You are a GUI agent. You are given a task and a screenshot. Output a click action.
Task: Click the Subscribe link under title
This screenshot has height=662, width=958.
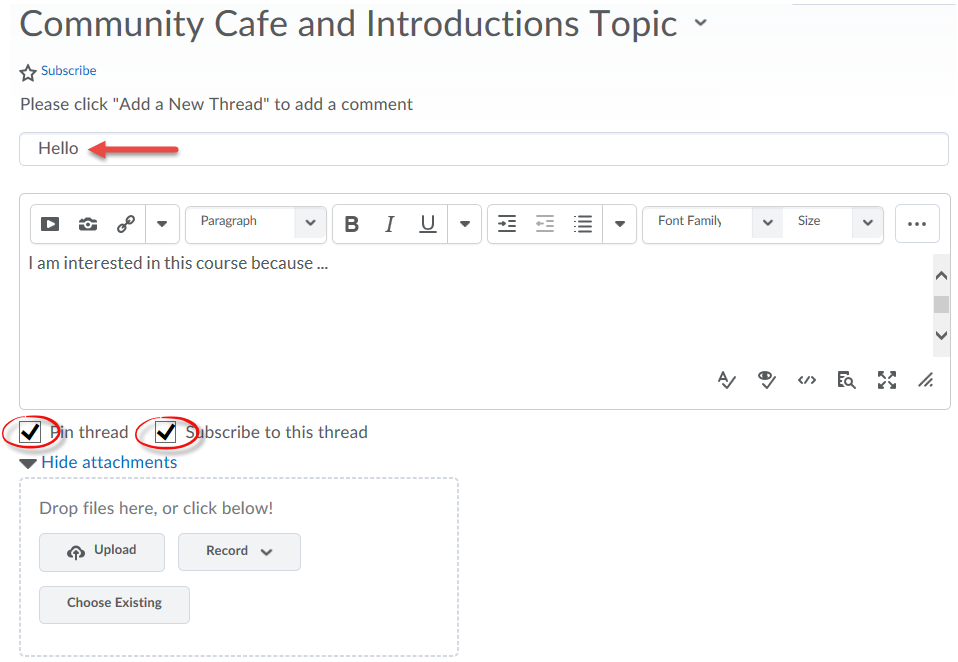(x=68, y=71)
